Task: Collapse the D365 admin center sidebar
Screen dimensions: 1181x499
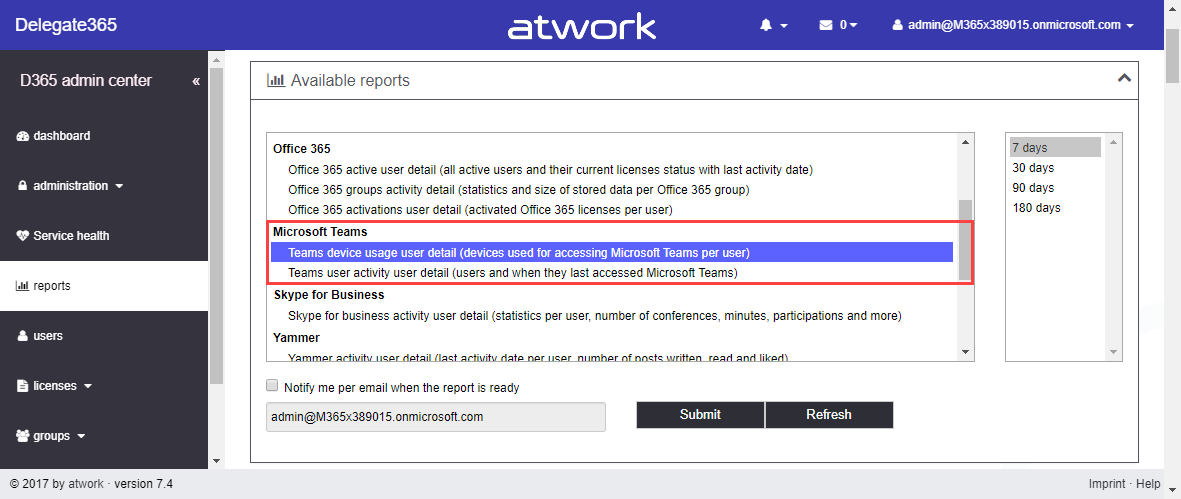Action: (x=196, y=81)
